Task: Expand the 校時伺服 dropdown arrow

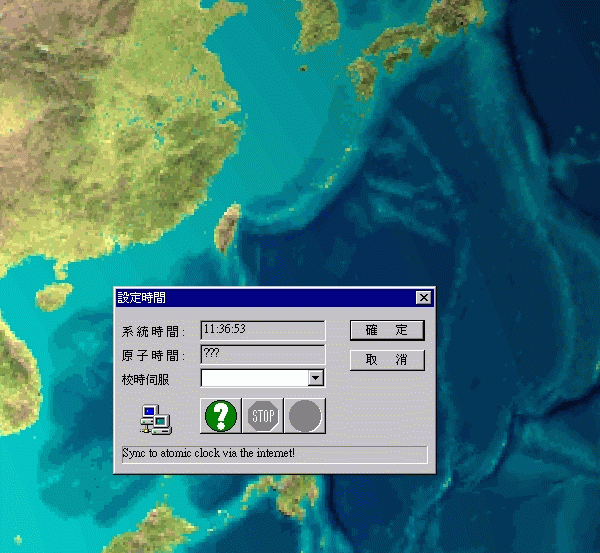Action: click(316, 378)
